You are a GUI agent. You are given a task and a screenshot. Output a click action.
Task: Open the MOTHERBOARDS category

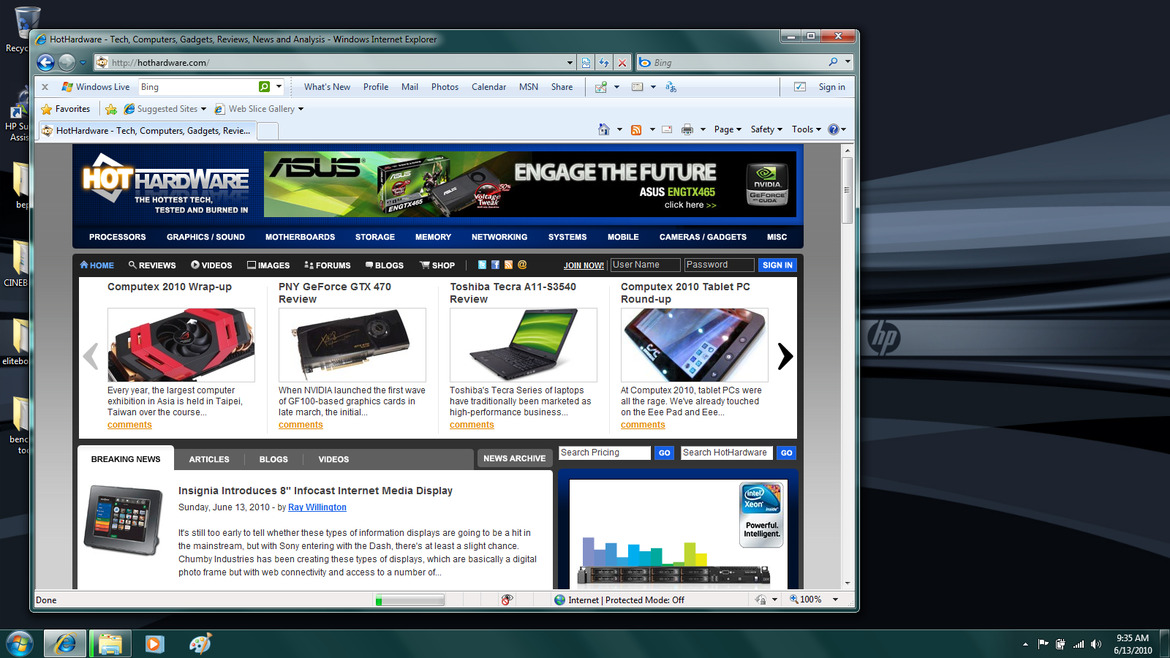pos(300,237)
